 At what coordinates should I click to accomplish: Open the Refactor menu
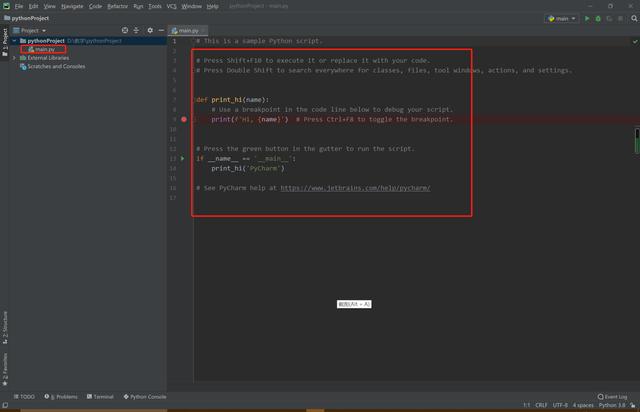117,6
